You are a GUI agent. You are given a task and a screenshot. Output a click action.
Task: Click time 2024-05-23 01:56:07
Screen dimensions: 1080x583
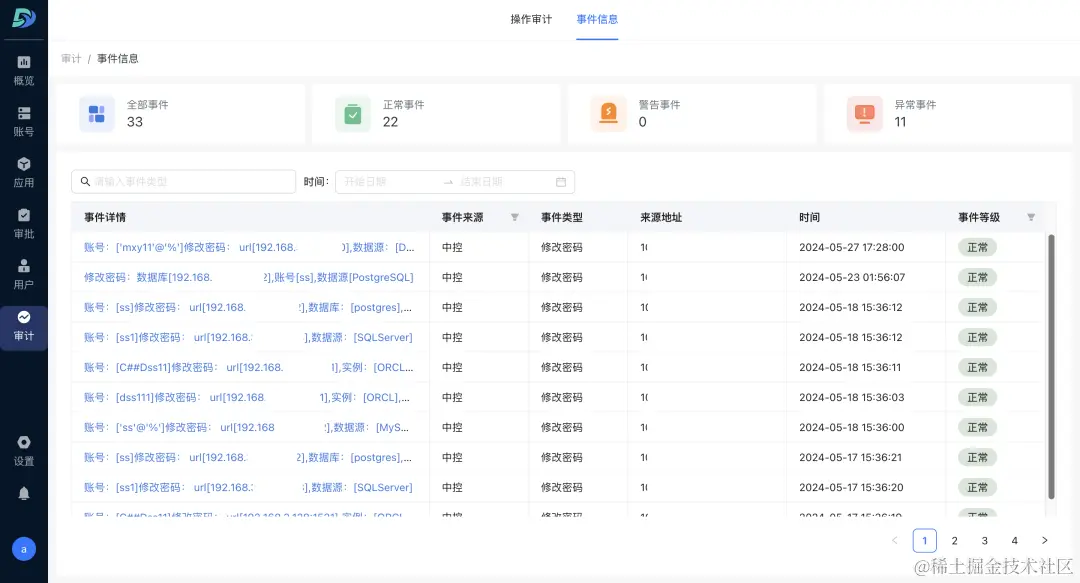[851, 277]
